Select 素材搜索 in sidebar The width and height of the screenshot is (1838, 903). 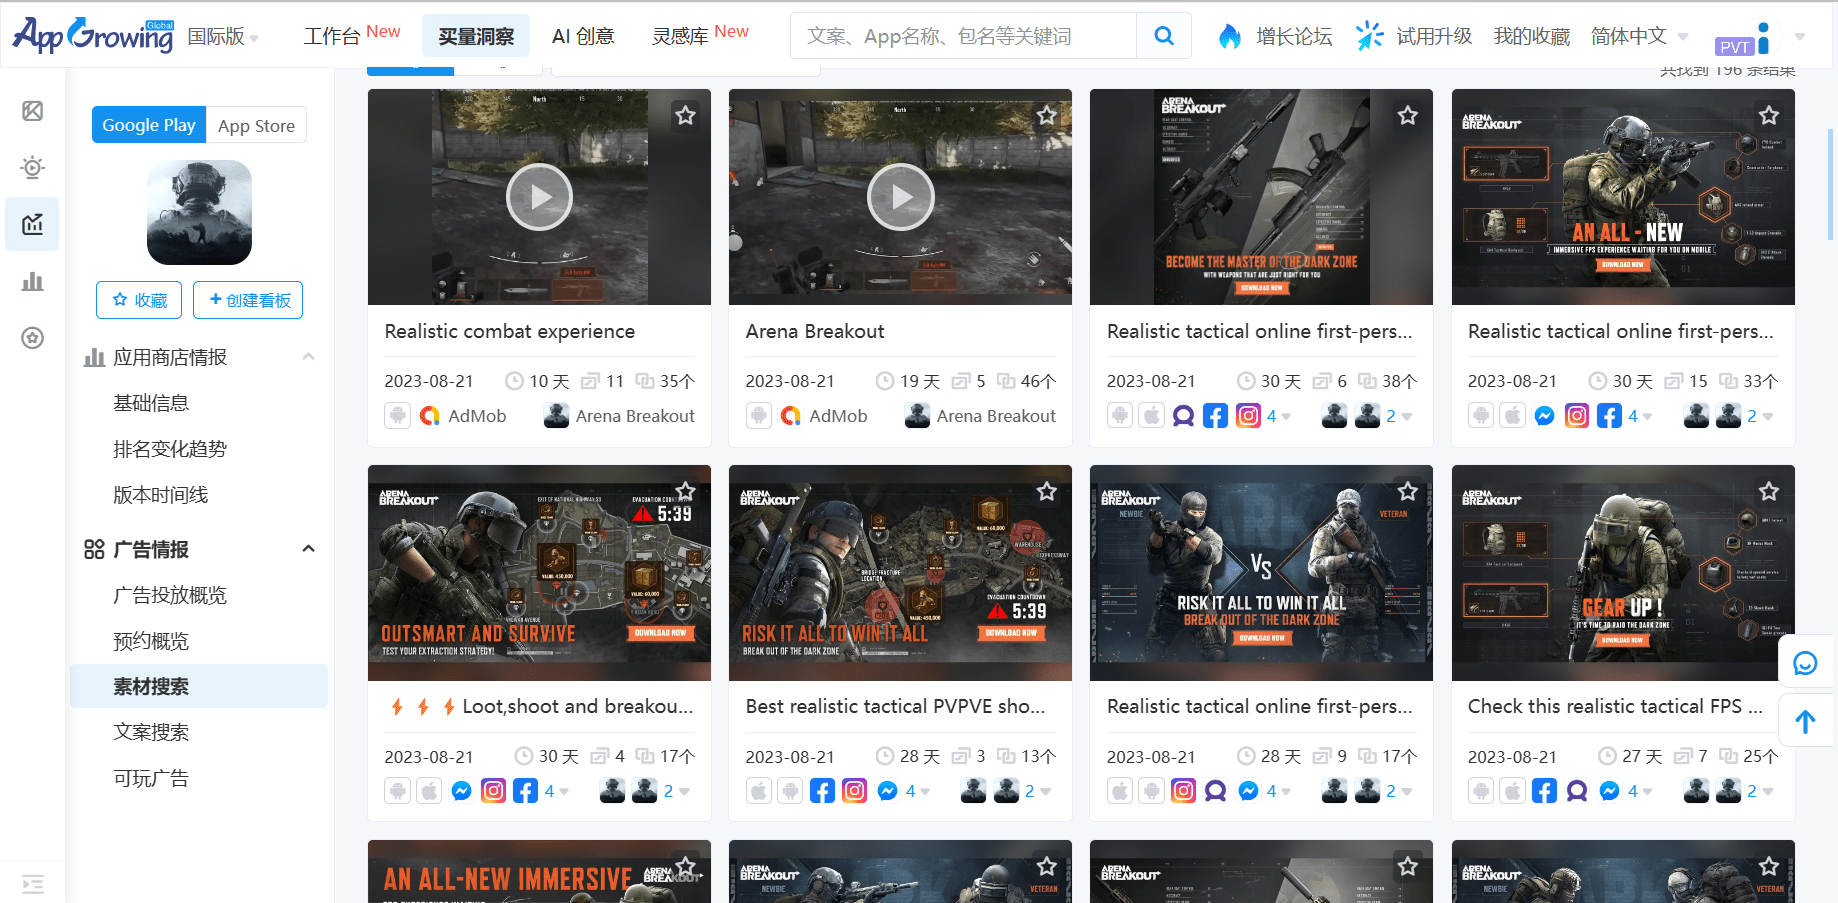click(x=199, y=686)
